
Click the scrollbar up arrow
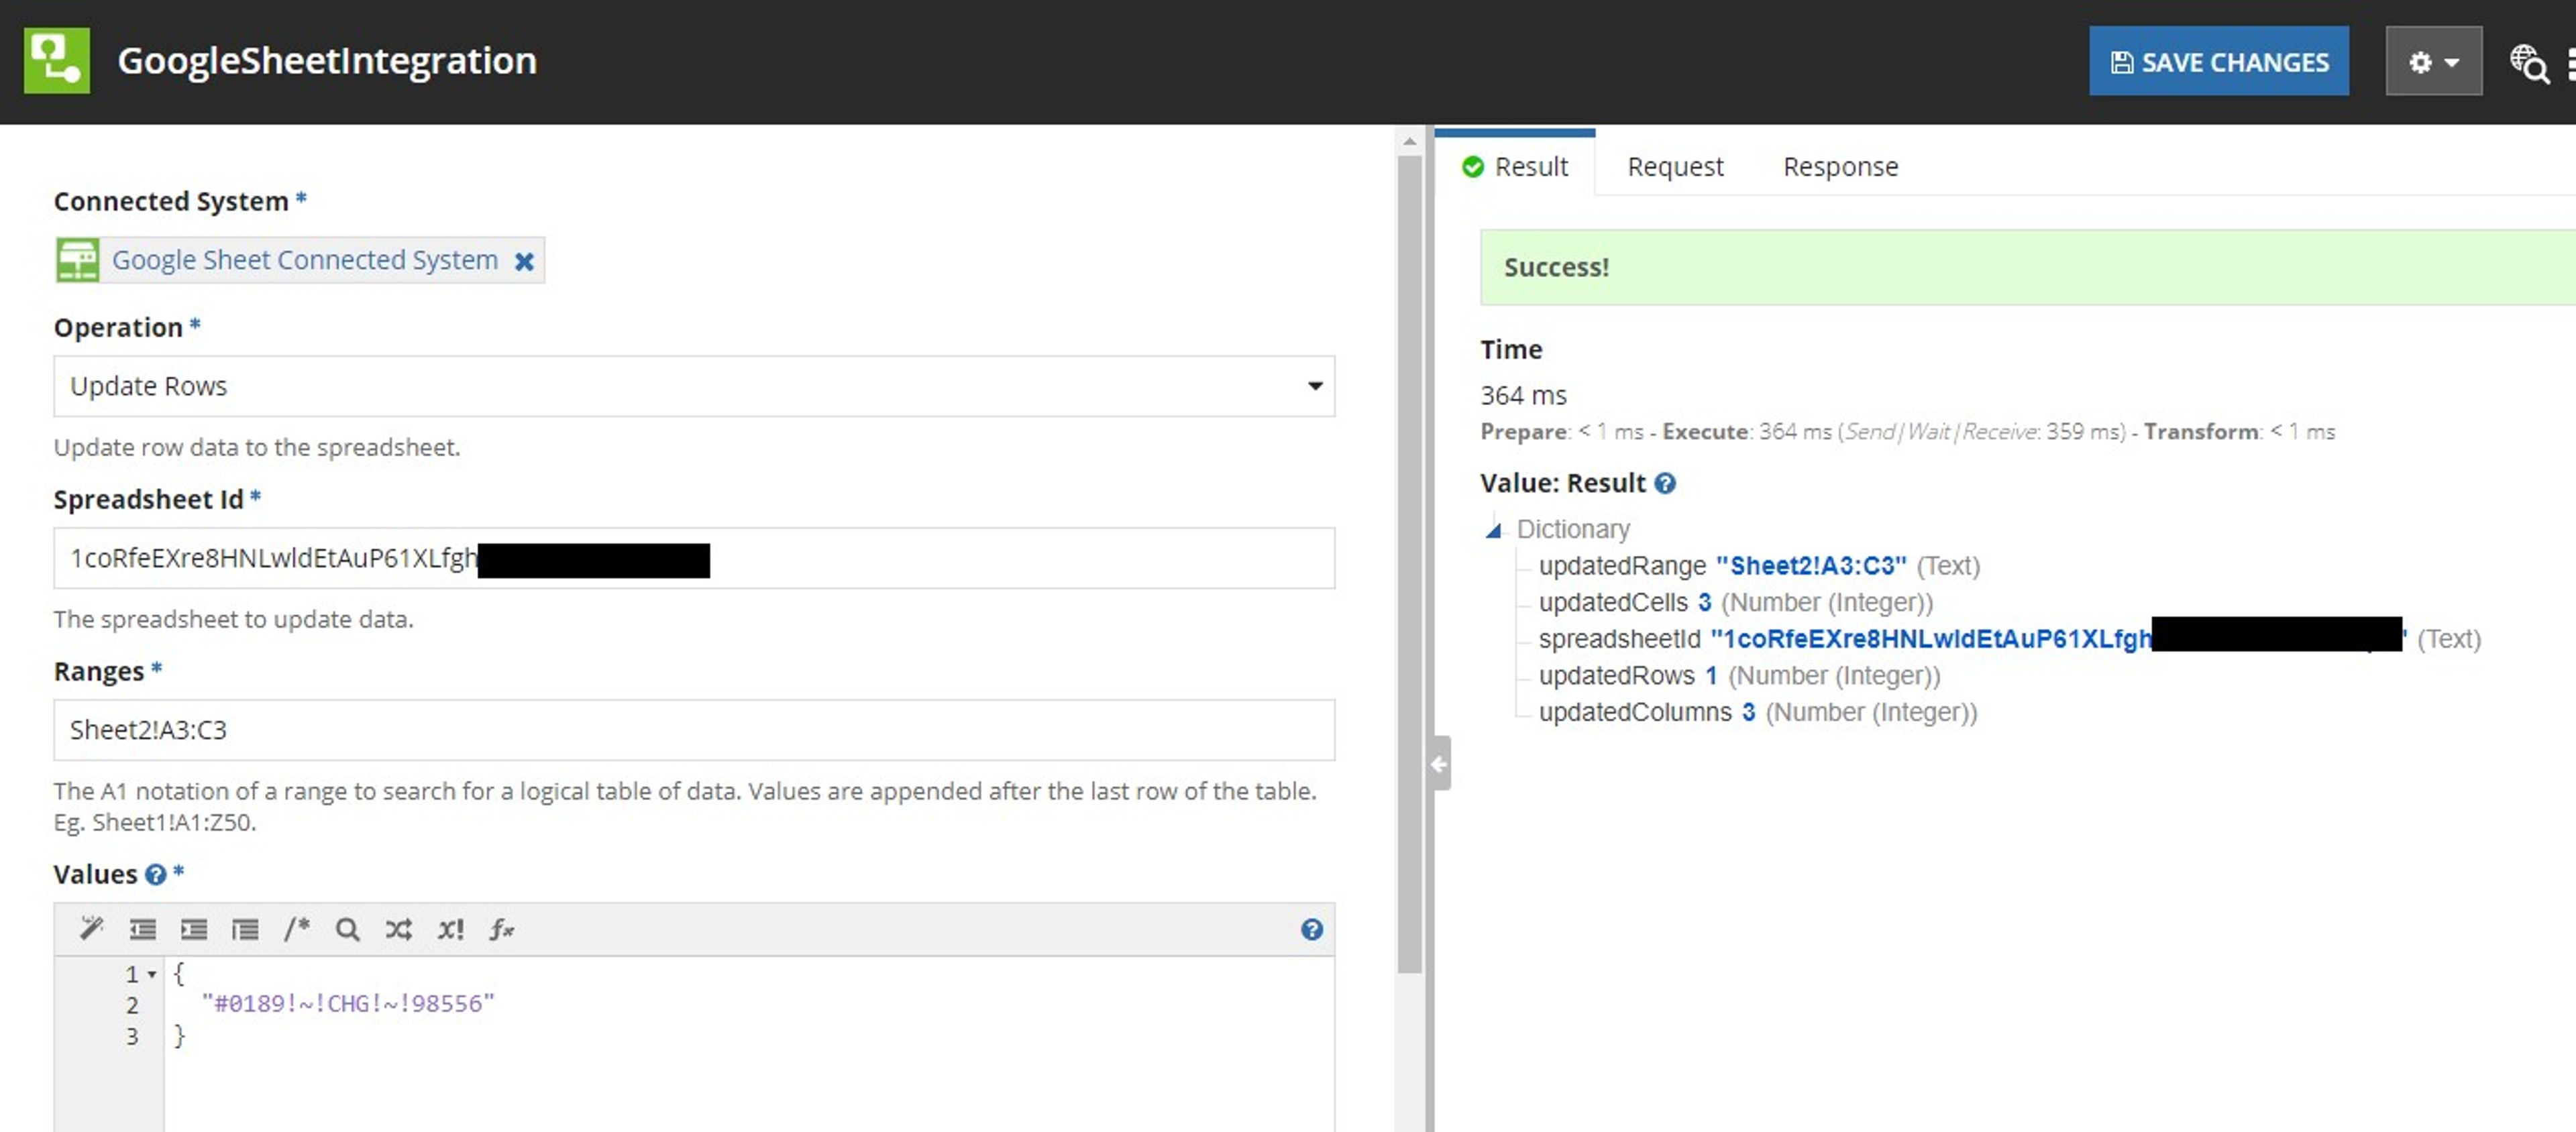click(1409, 141)
